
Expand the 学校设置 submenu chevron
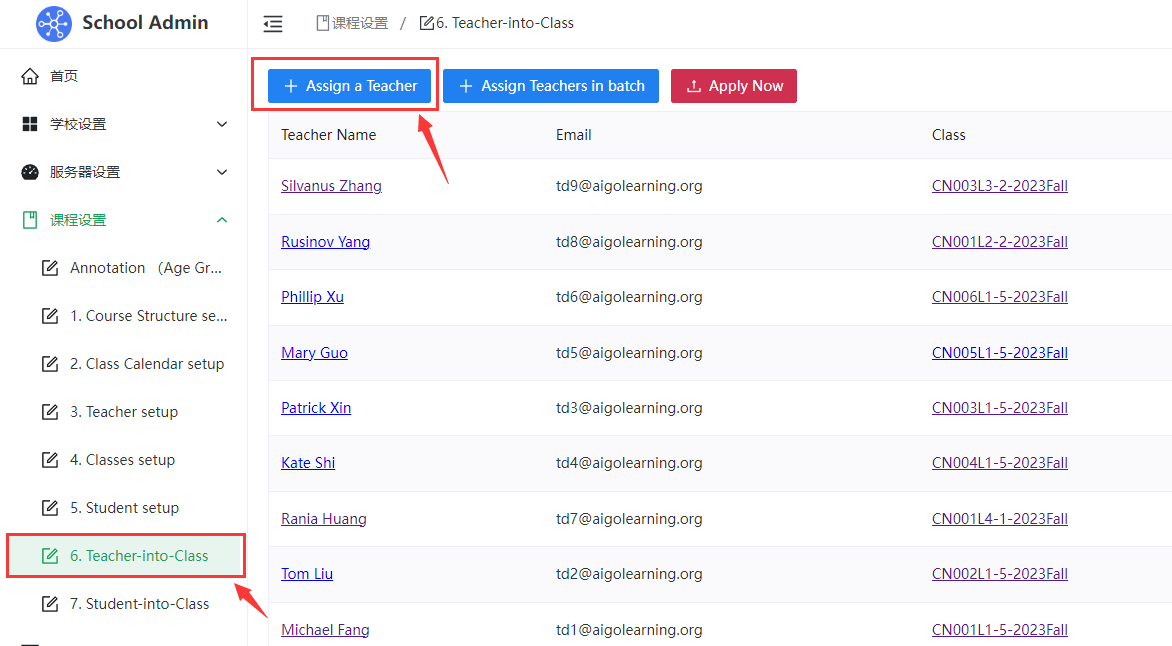(x=222, y=124)
